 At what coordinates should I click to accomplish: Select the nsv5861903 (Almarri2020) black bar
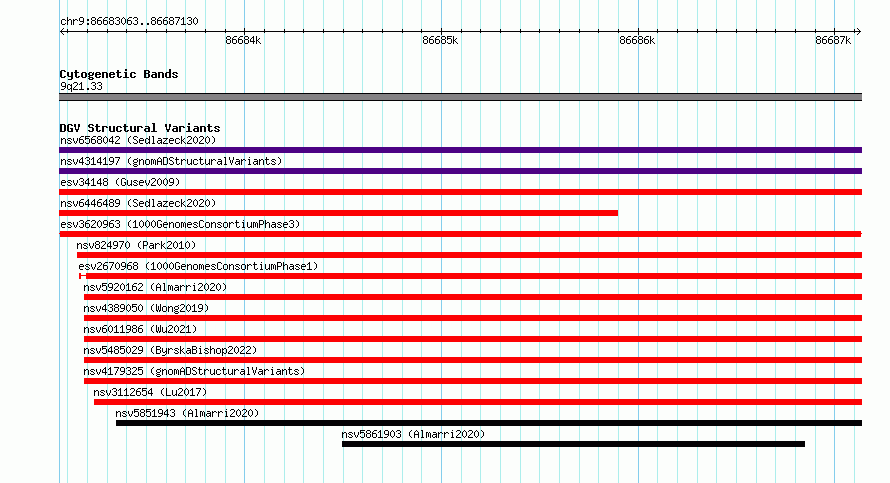(x=573, y=444)
